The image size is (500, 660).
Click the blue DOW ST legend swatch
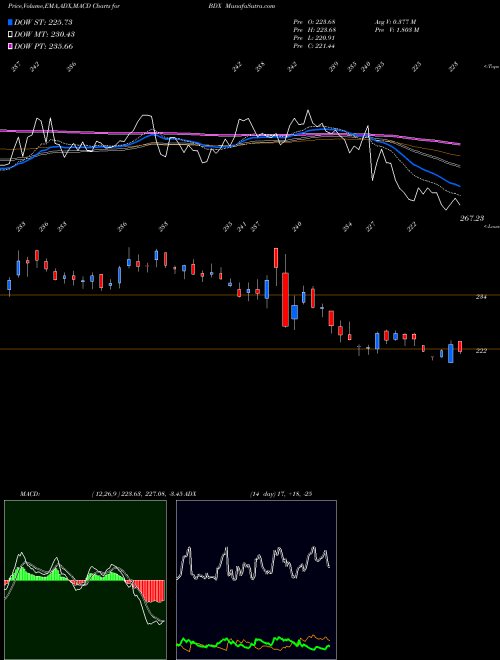coord(10,22)
